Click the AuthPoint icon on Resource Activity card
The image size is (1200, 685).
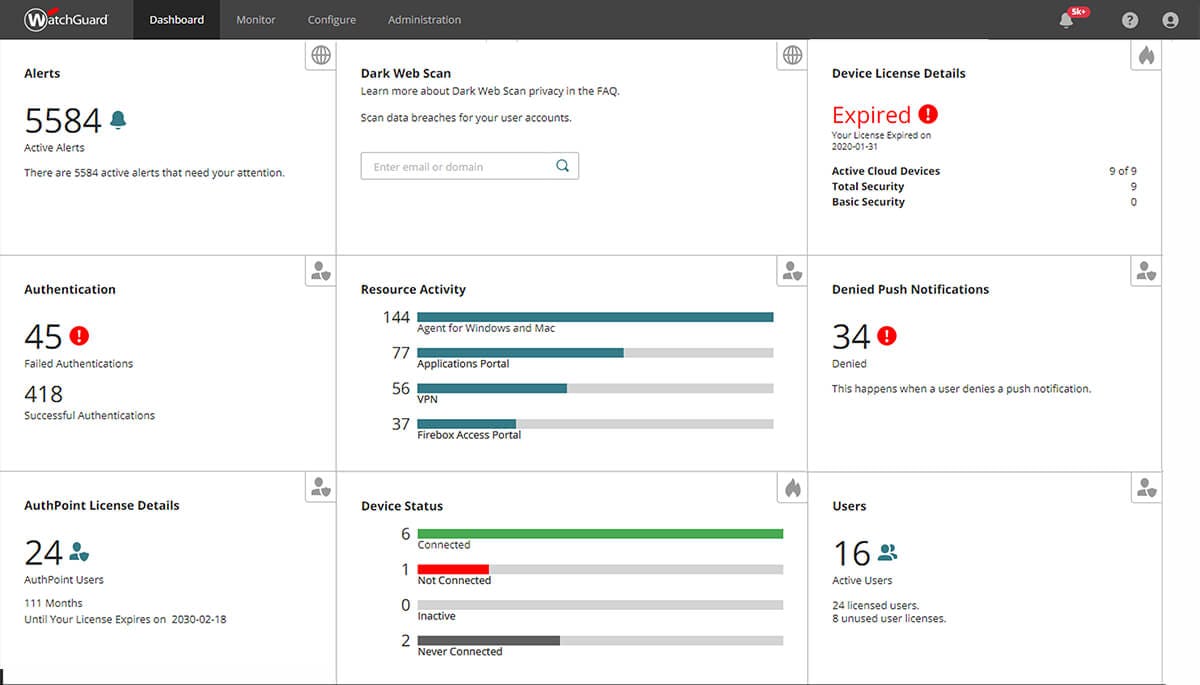(x=792, y=271)
